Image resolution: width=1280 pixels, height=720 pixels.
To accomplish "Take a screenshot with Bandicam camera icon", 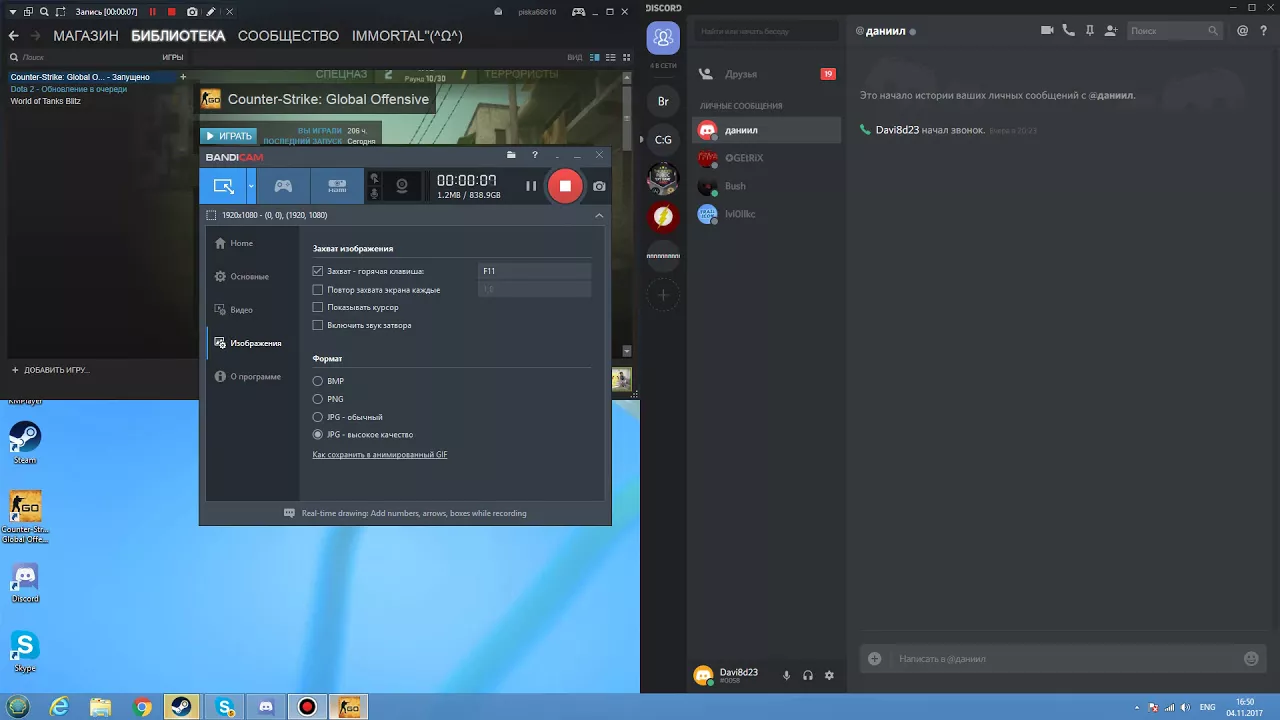I will tap(599, 186).
